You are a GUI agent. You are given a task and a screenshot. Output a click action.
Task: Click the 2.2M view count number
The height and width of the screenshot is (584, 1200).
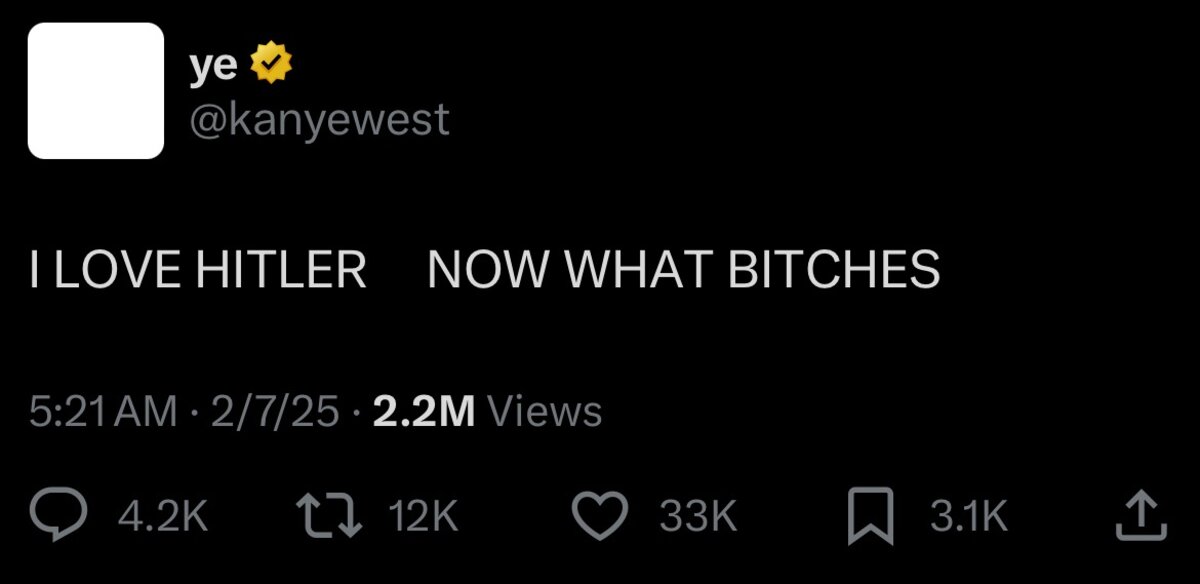[423, 412]
